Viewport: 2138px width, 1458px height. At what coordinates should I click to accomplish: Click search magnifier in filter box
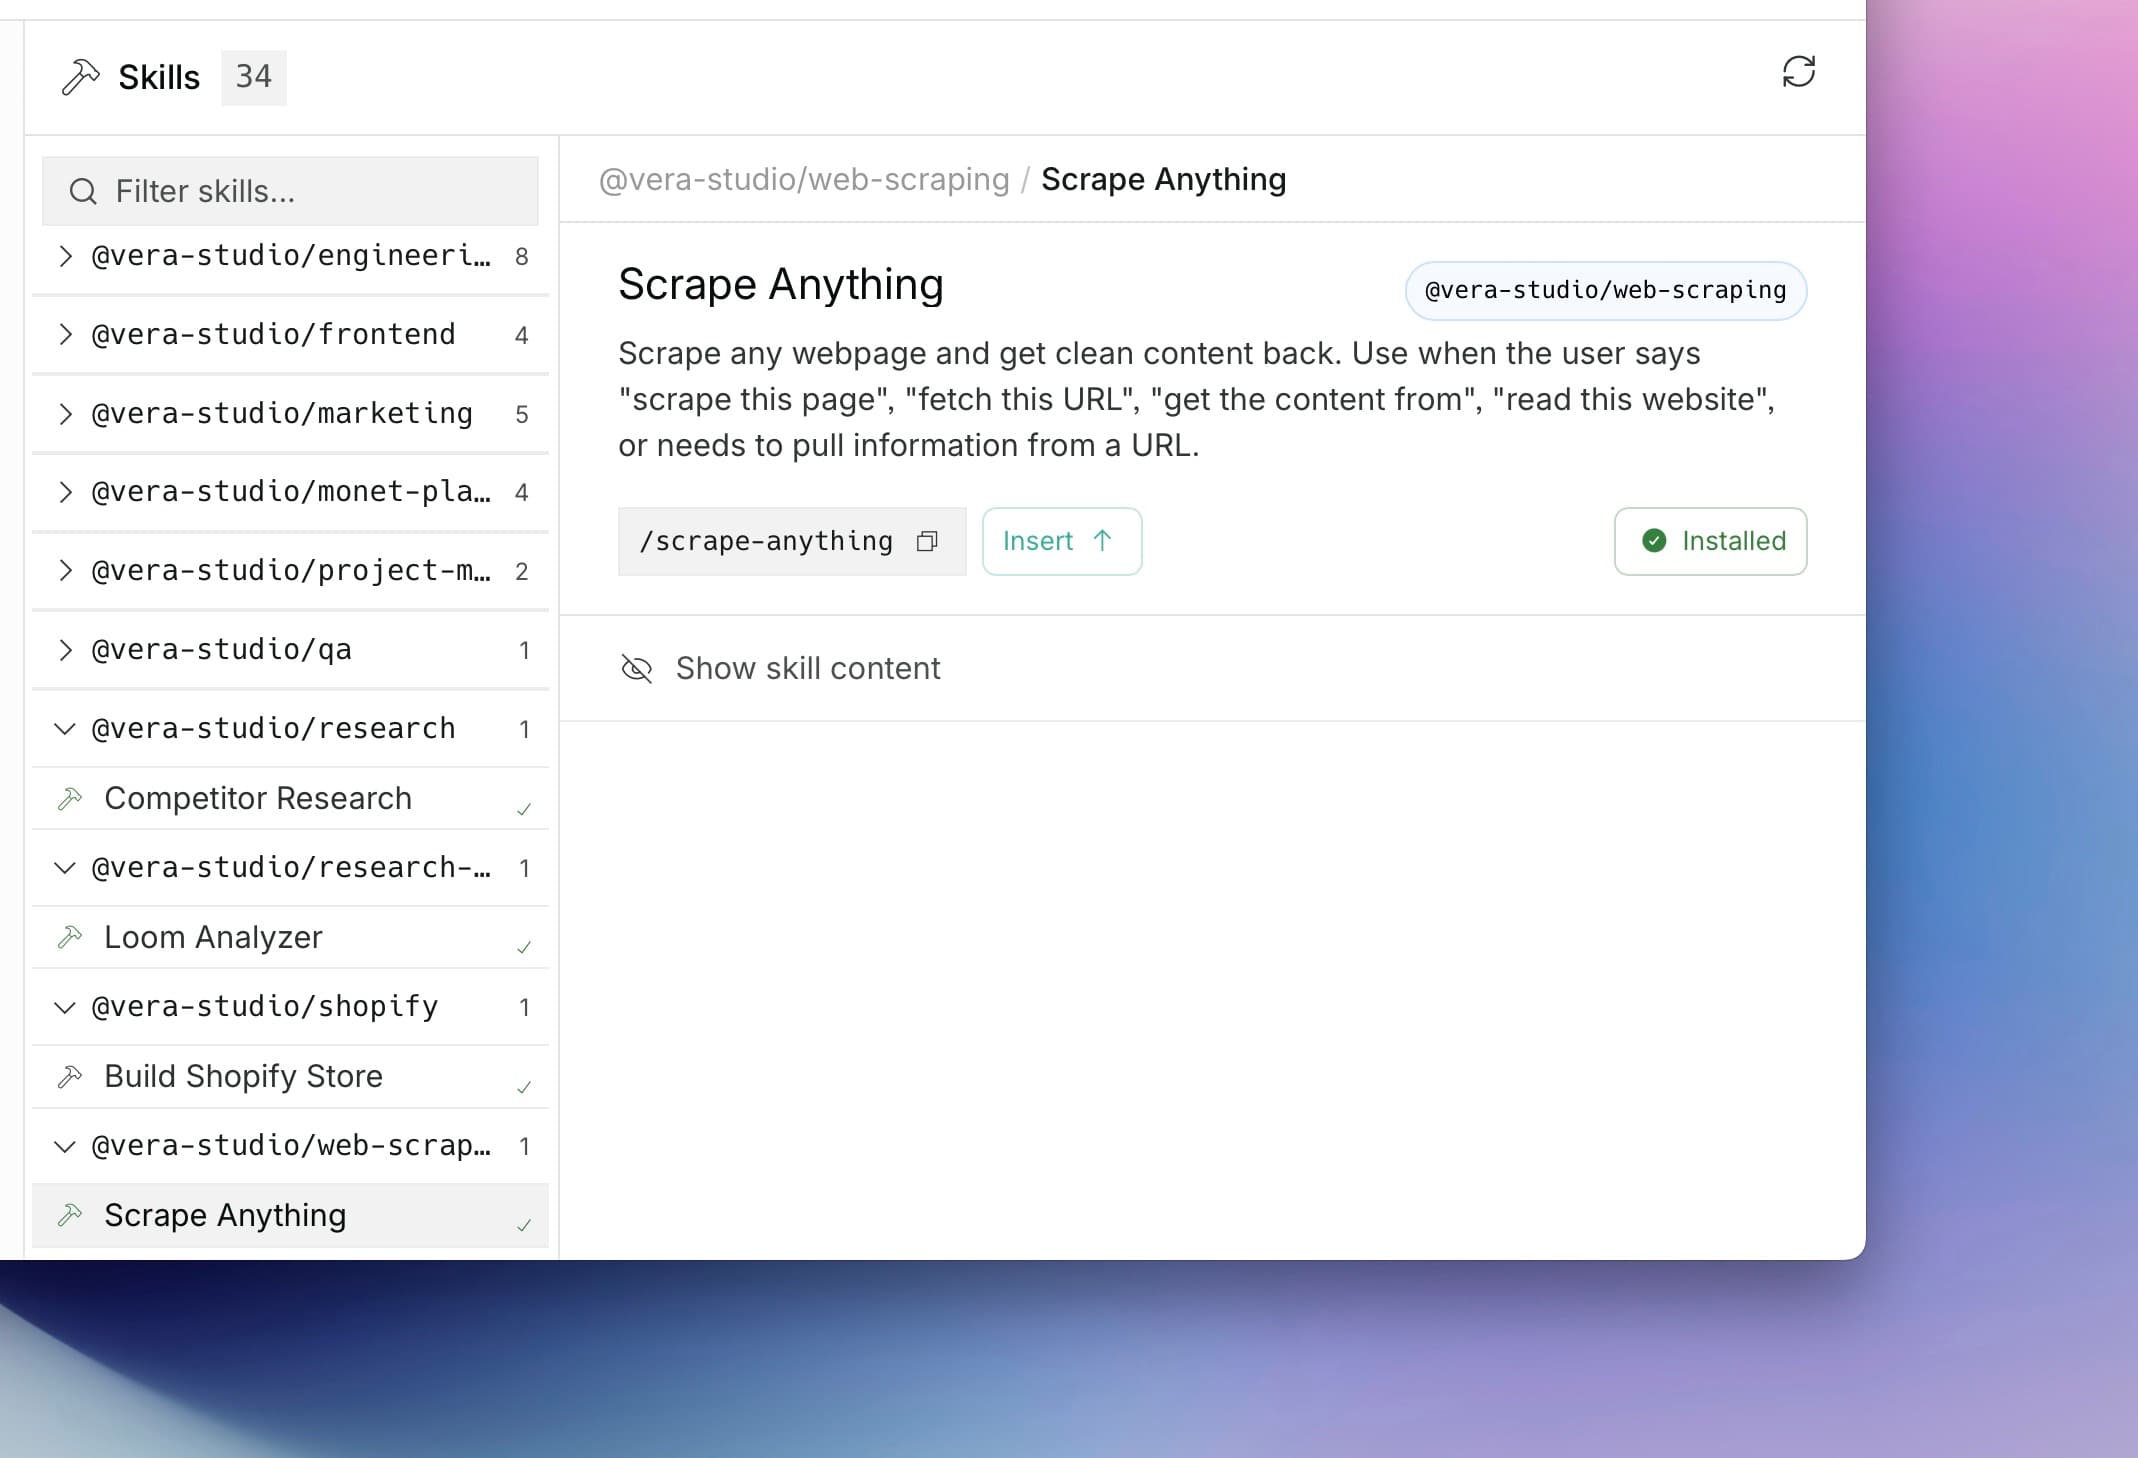tap(83, 191)
